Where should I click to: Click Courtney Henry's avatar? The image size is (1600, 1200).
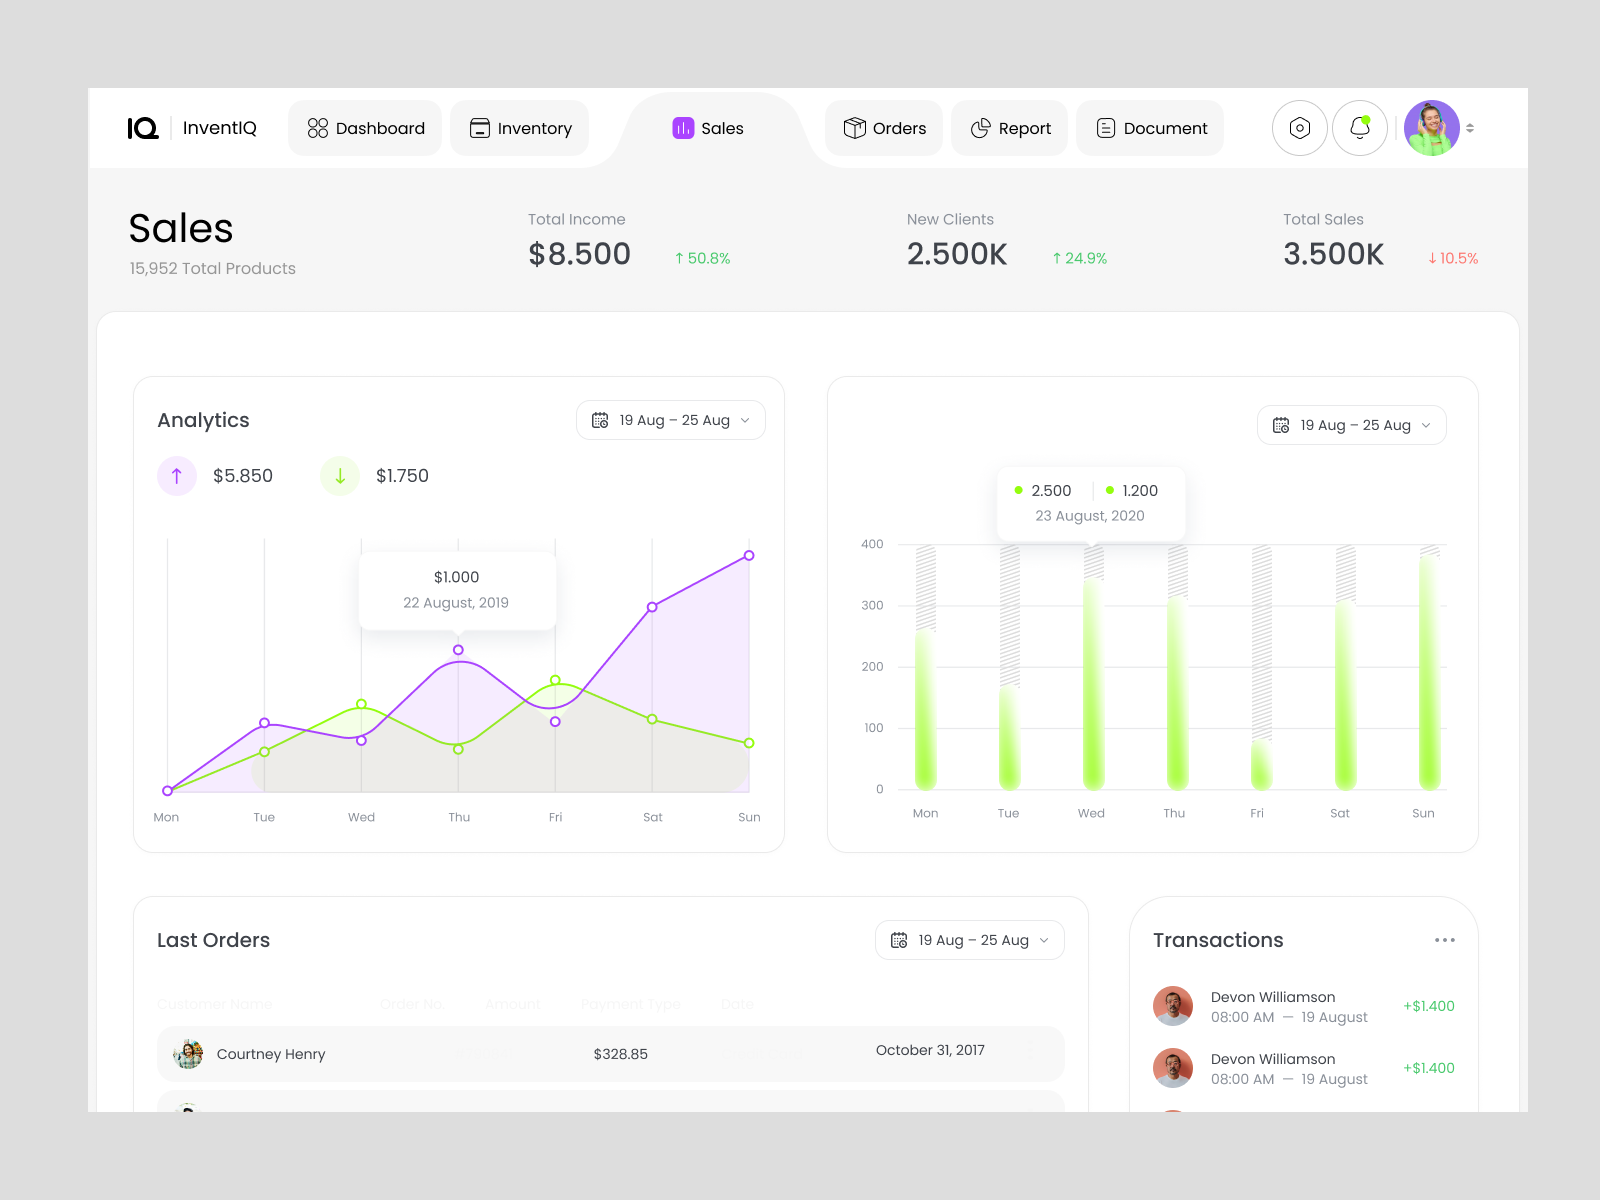click(188, 1054)
